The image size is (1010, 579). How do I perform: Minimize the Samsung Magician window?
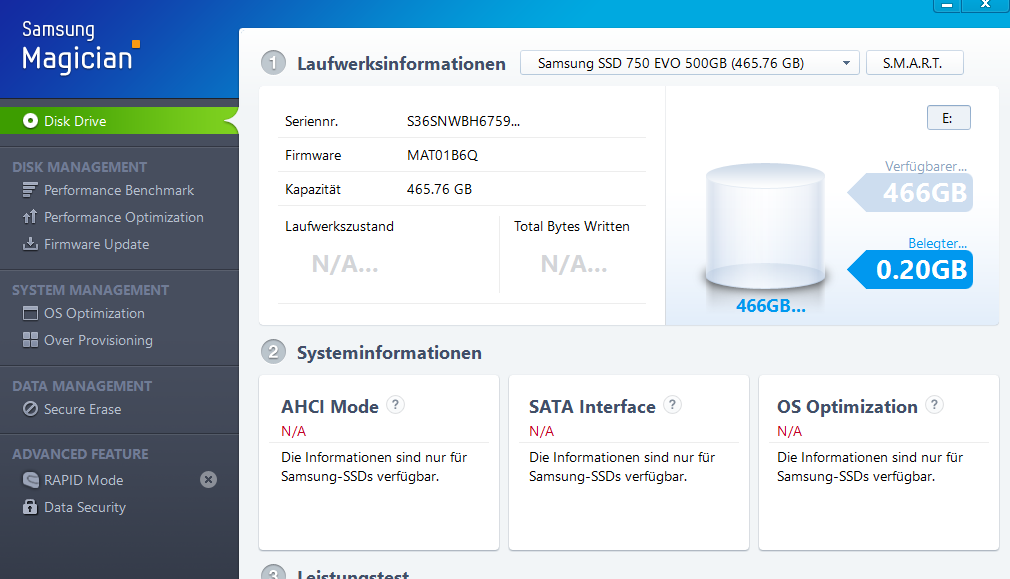tap(947, 5)
